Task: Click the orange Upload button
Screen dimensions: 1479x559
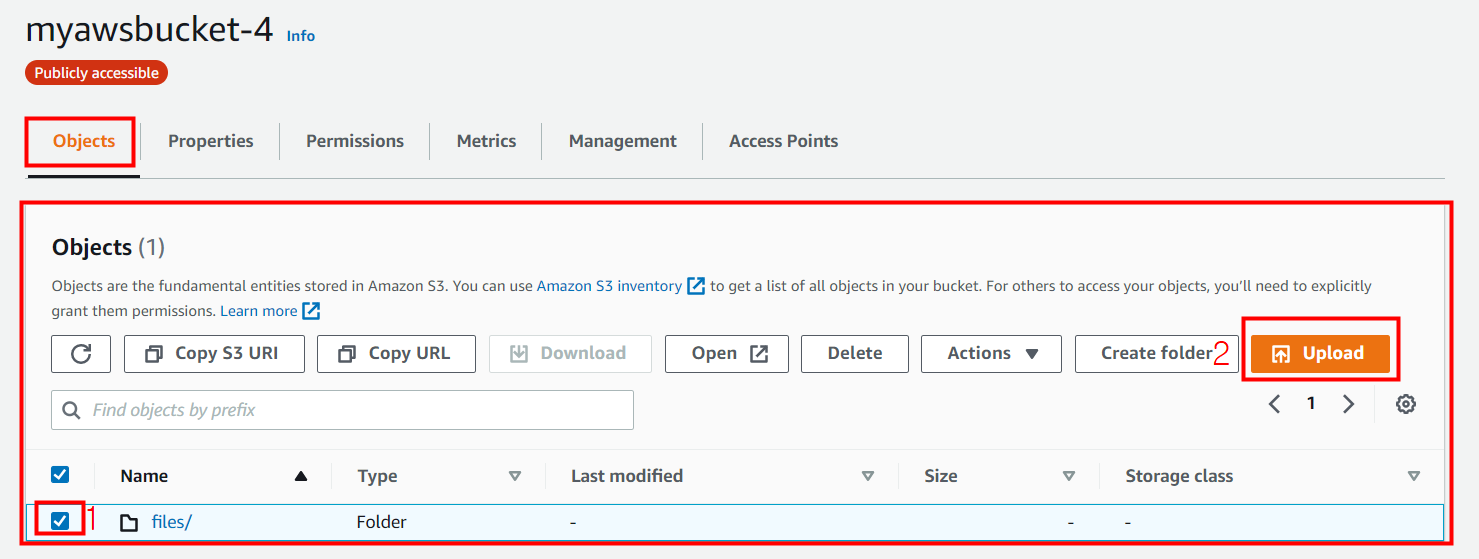Action: point(1320,353)
